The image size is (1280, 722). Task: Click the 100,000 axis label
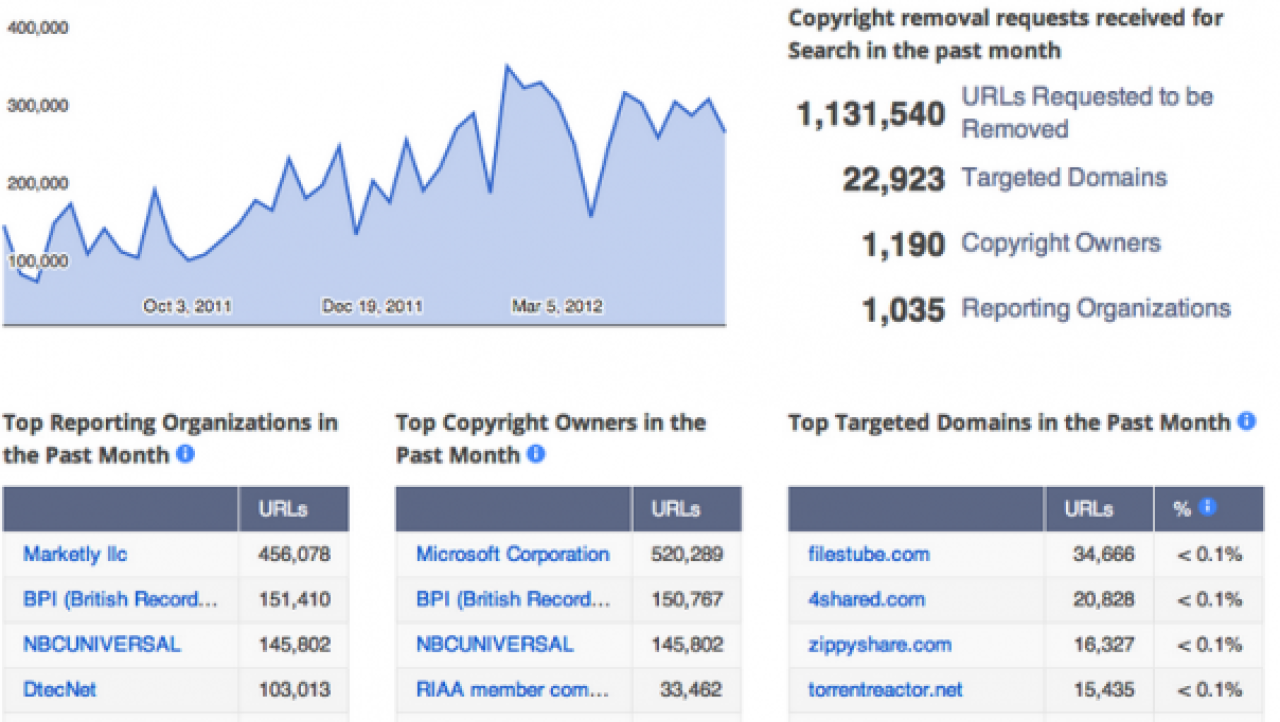37,261
